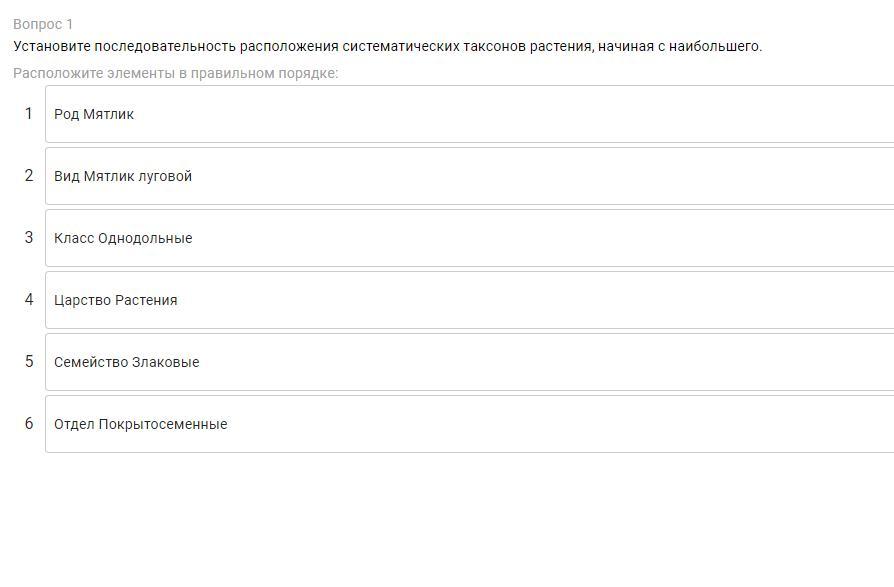The width and height of the screenshot is (894, 587).
Task: Choose the 'Отдел Покрытосеменные' item
Action: (x=141, y=424)
